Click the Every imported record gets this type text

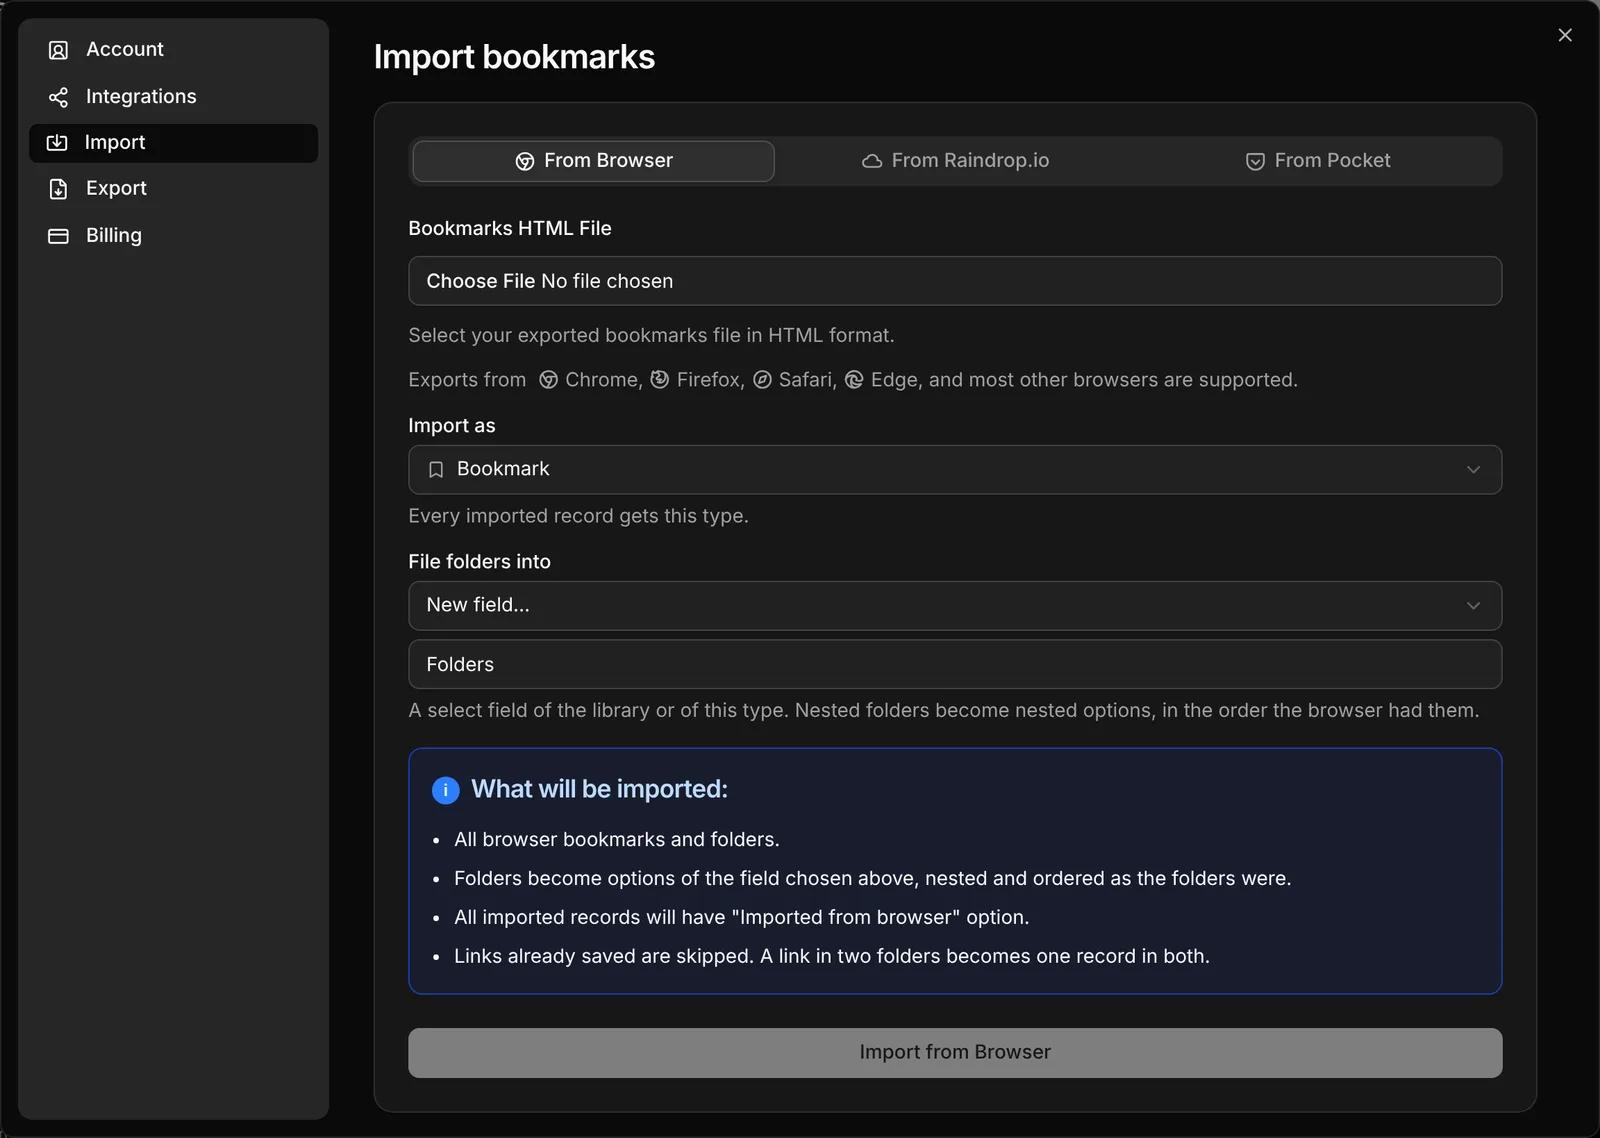click(x=578, y=516)
